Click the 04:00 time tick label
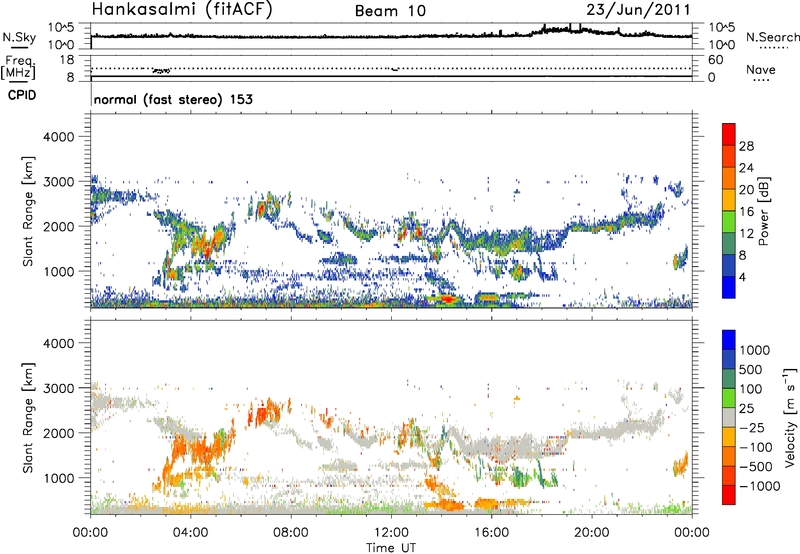Image resolution: width=800 pixels, height=554 pixels. [x=190, y=533]
